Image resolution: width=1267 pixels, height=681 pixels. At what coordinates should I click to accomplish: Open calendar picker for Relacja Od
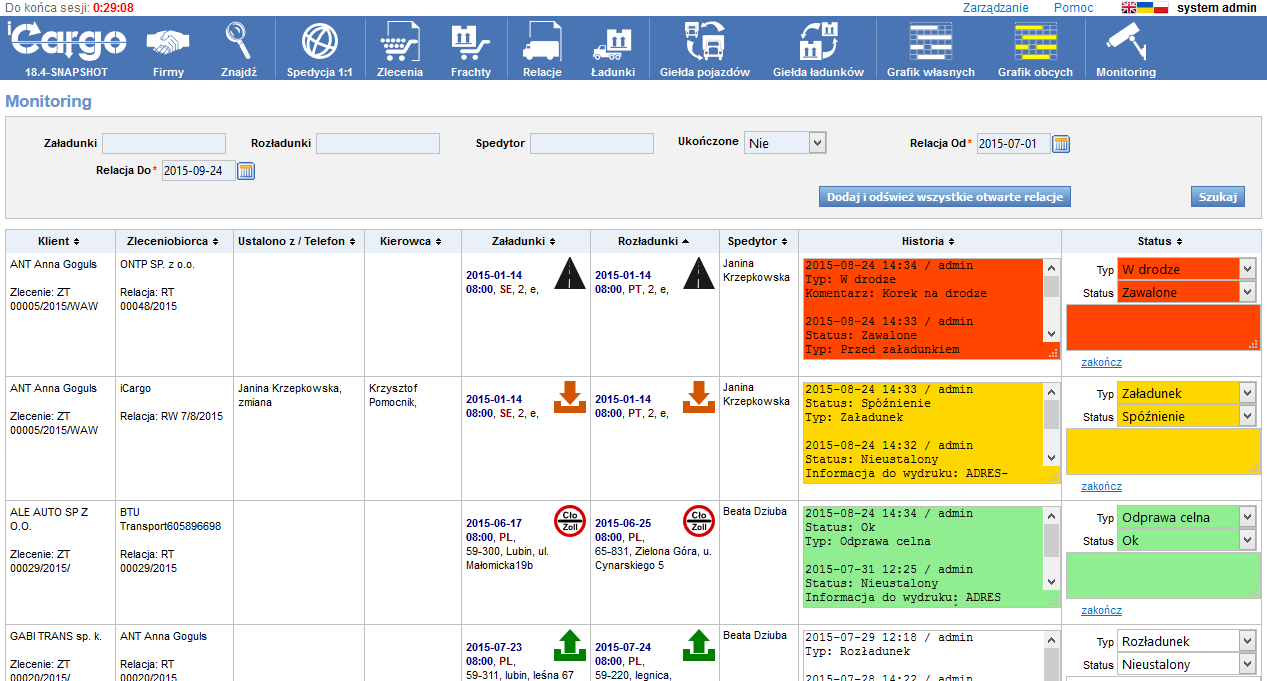click(x=1061, y=144)
